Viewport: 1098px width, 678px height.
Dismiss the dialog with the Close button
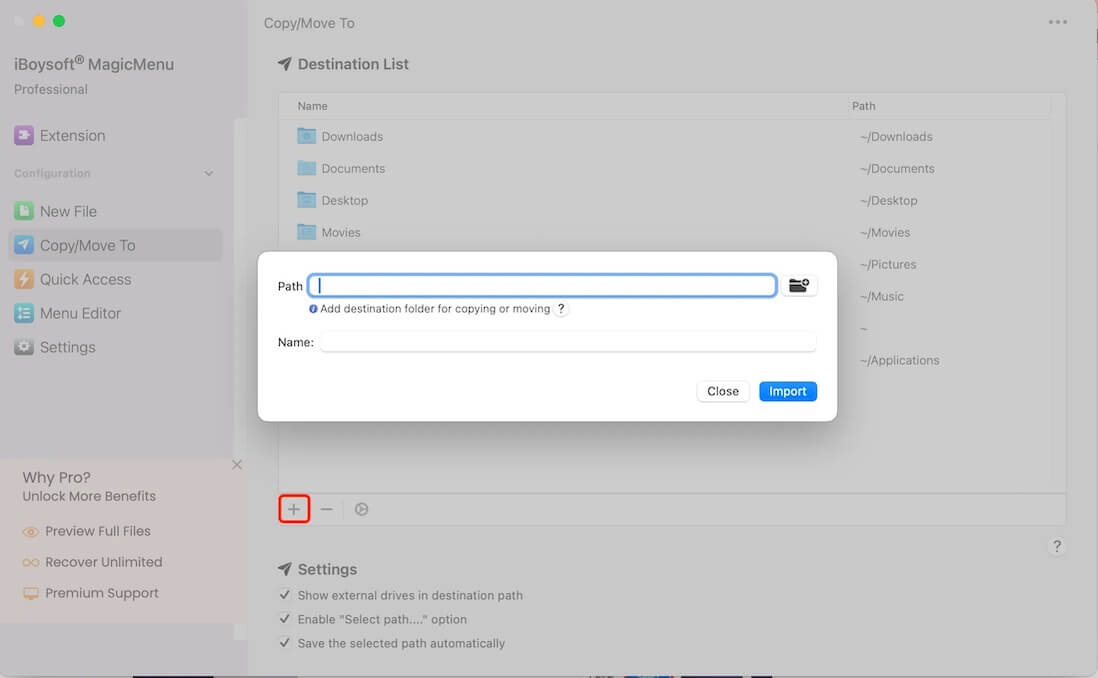point(722,391)
